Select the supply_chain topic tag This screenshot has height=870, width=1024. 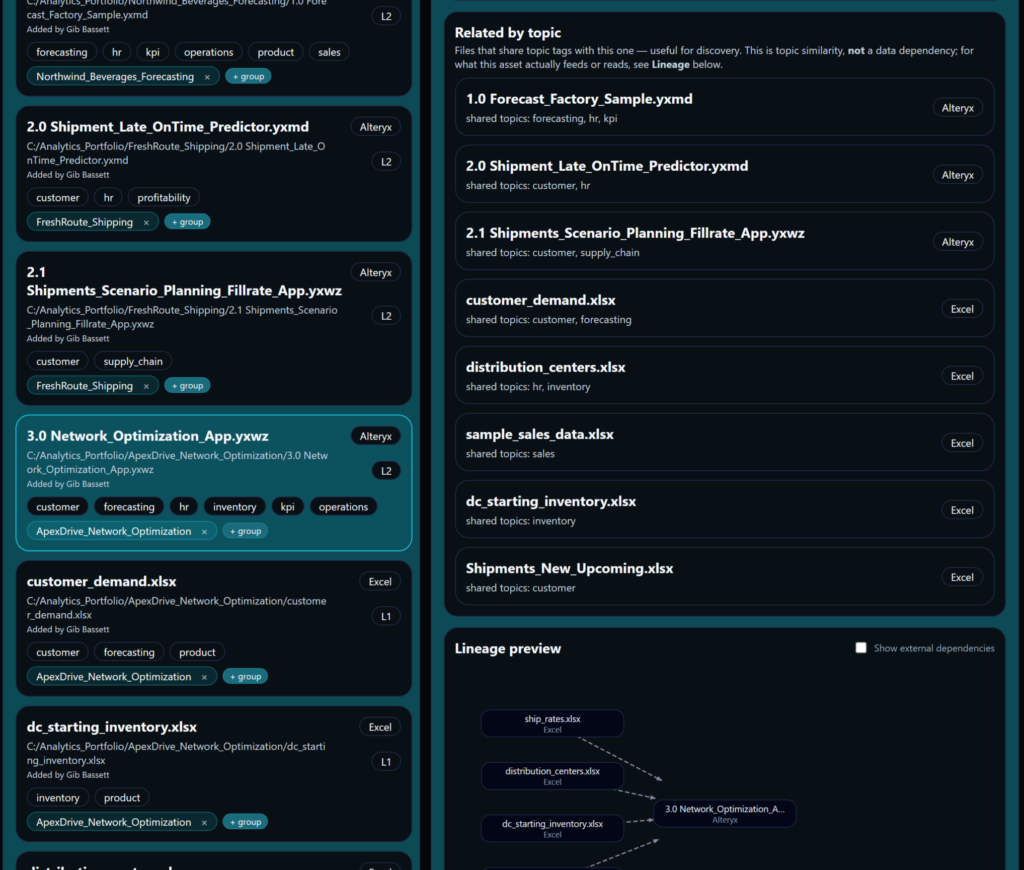coord(133,361)
